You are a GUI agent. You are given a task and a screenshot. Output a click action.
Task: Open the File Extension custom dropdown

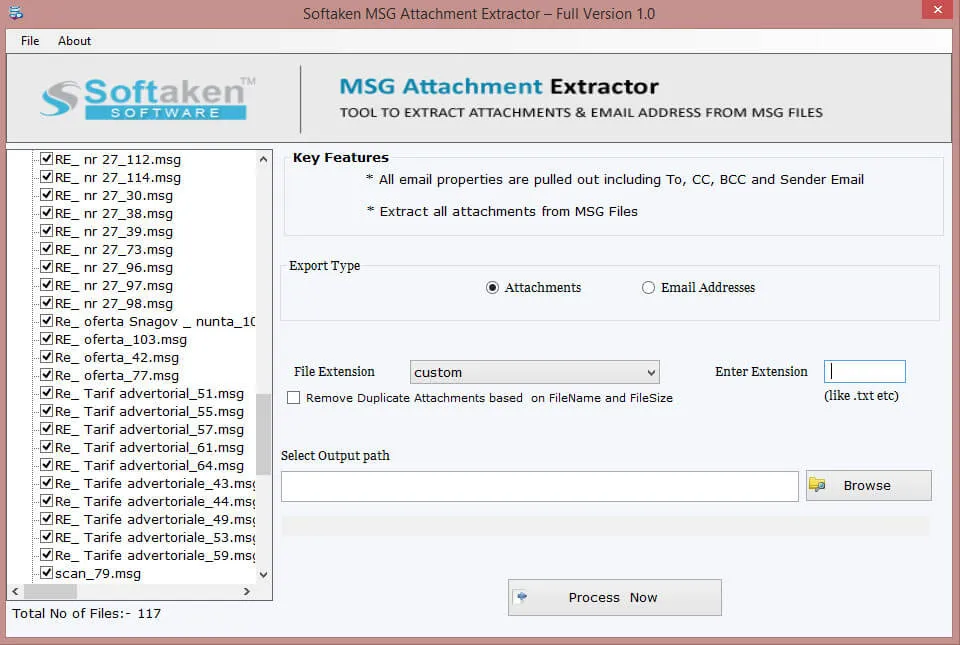(x=534, y=372)
